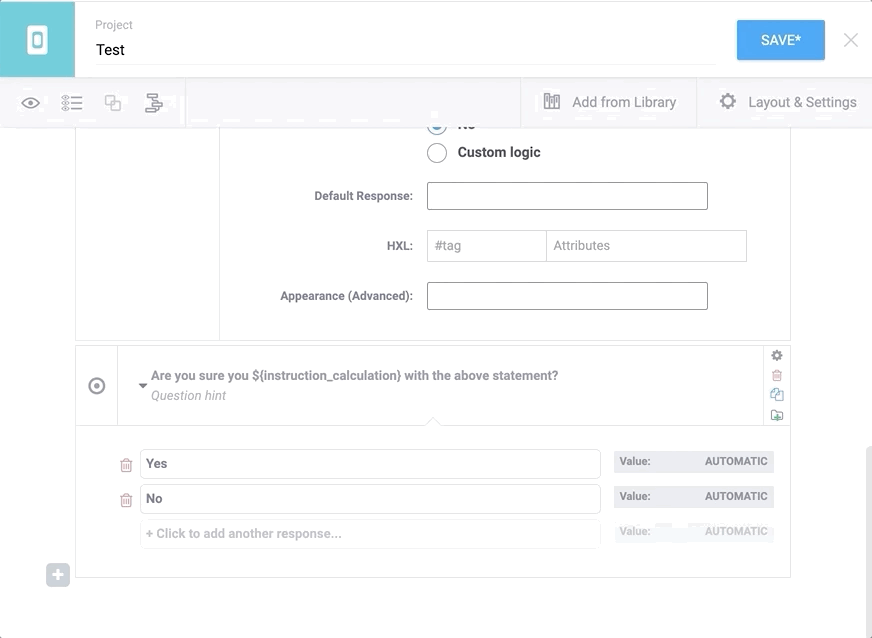Click the show all responses list icon

coord(72,102)
